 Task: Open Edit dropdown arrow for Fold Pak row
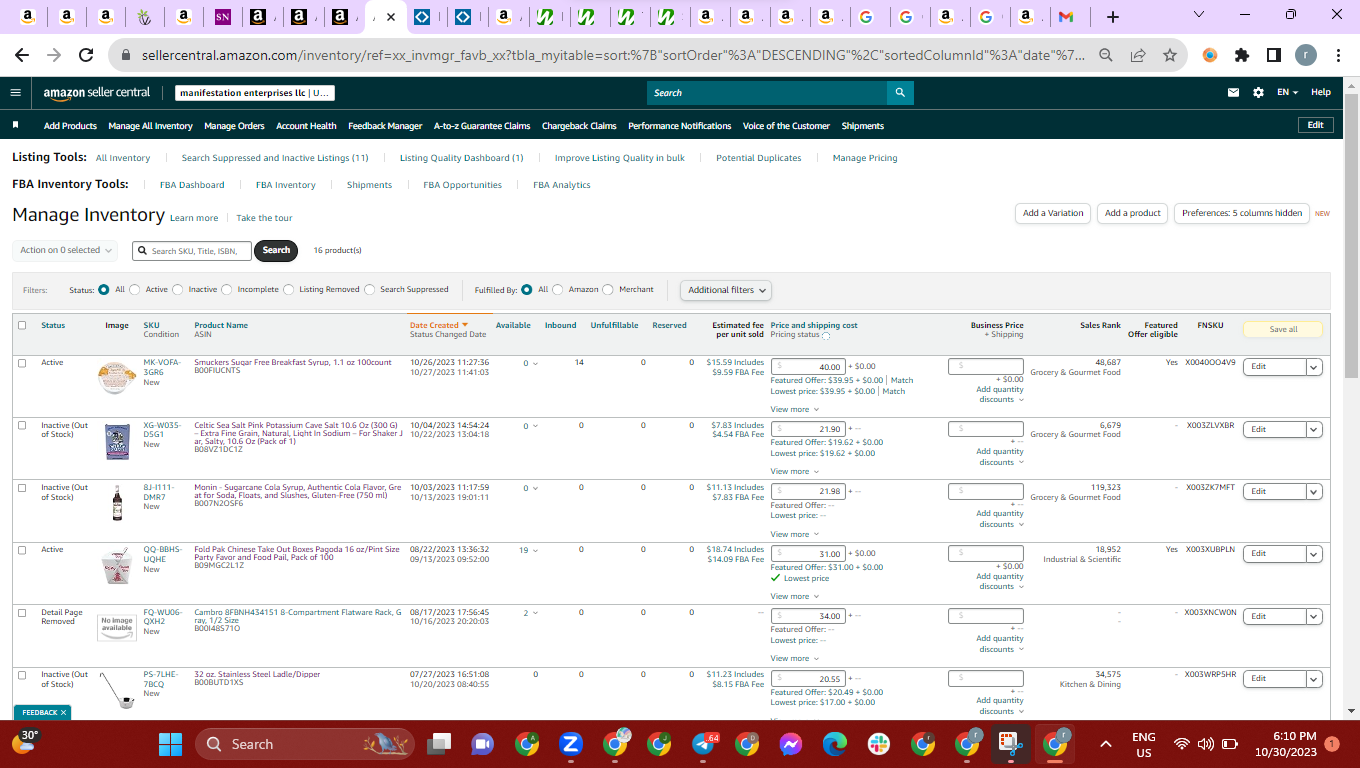tap(1314, 554)
